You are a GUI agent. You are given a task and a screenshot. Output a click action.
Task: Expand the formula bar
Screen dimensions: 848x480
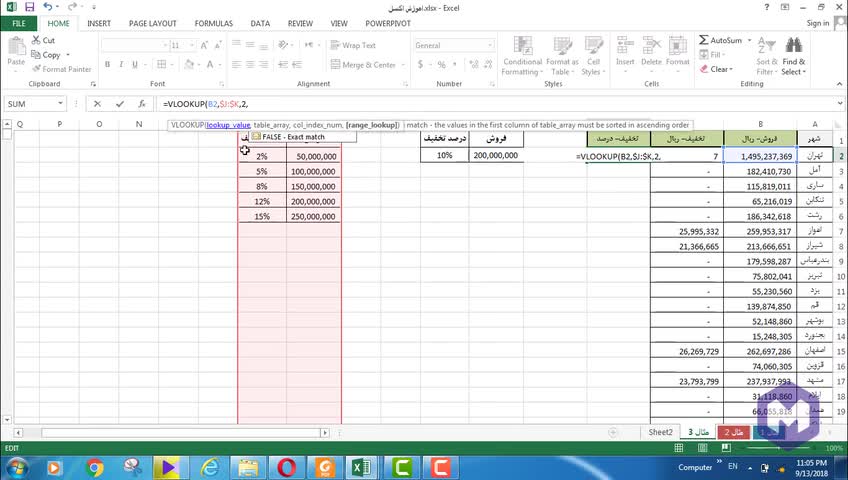coord(839,103)
